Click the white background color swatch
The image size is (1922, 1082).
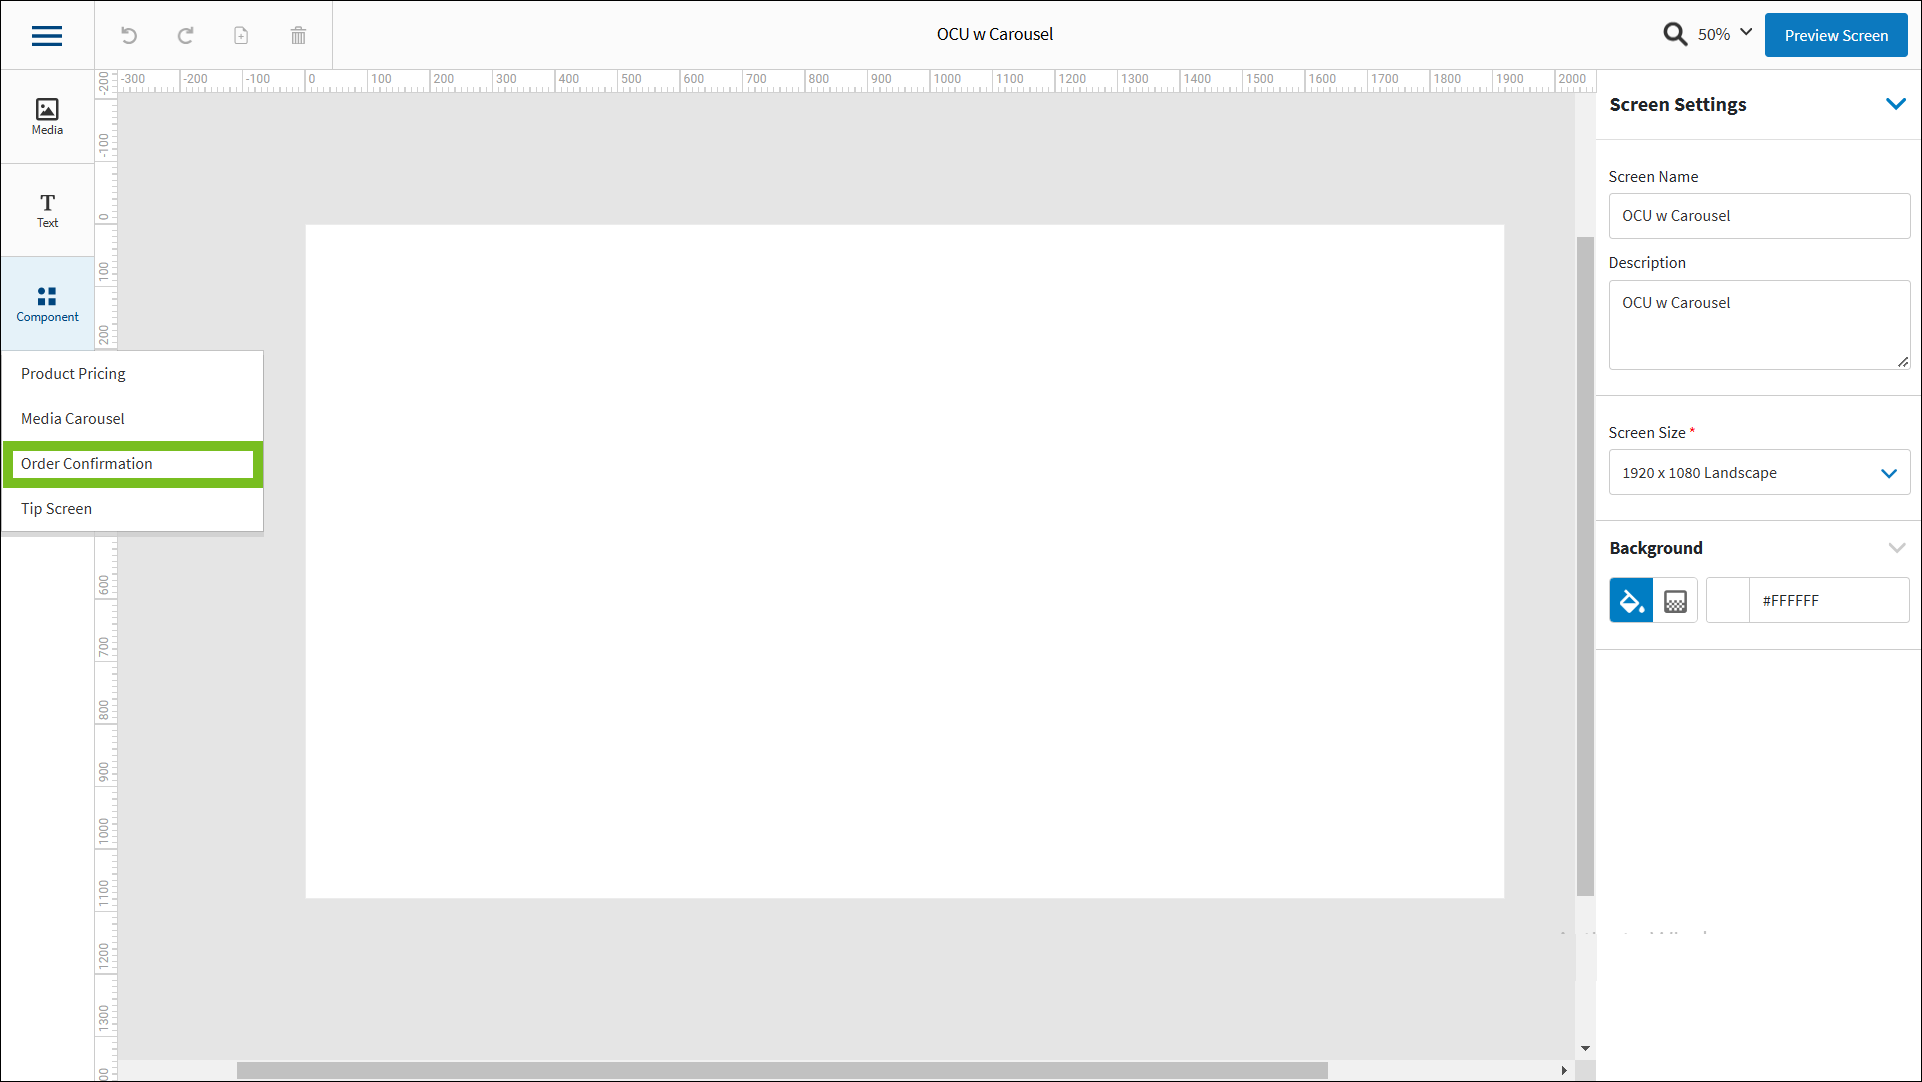click(1727, 601)
